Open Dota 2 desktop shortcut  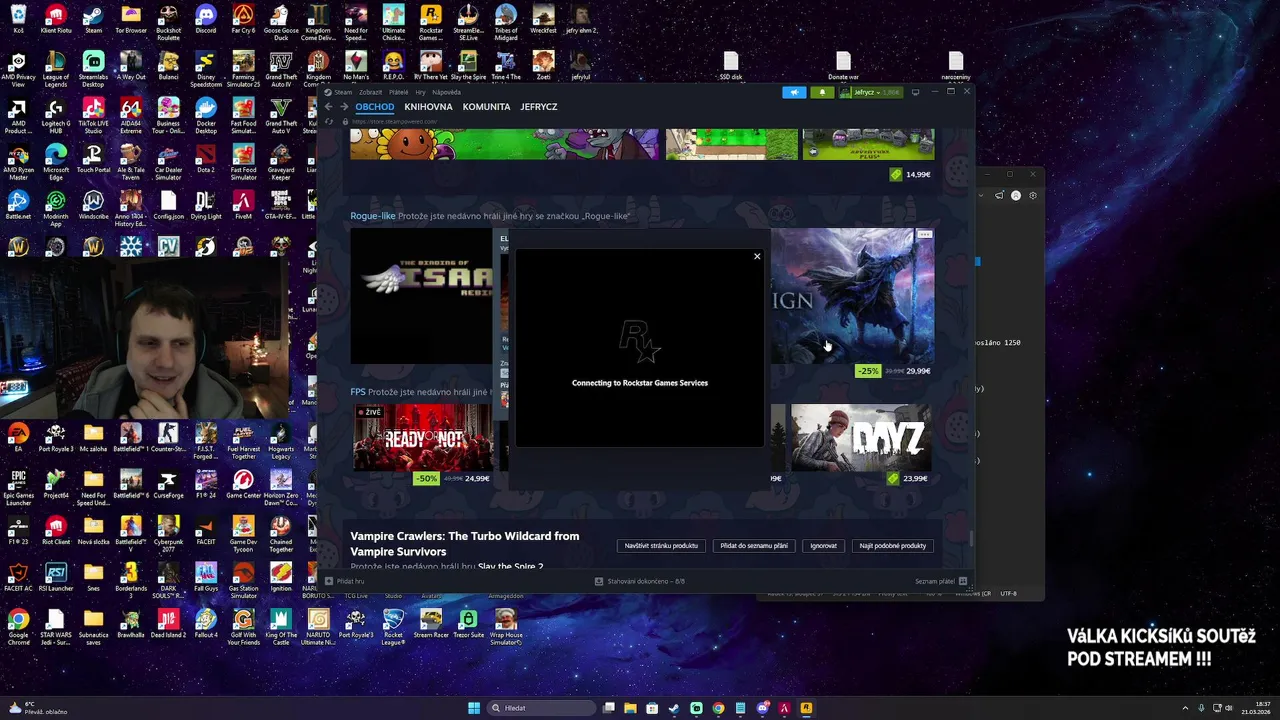206,159
